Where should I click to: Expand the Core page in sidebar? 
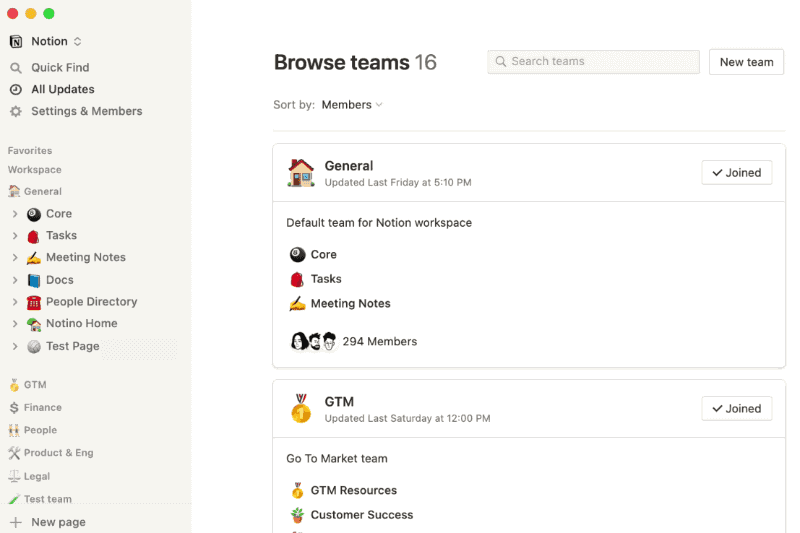(x=15, y=214)
